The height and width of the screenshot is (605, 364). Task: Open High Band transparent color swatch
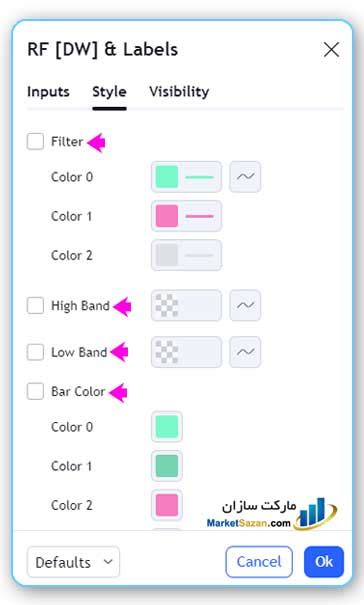click(186, 305)
